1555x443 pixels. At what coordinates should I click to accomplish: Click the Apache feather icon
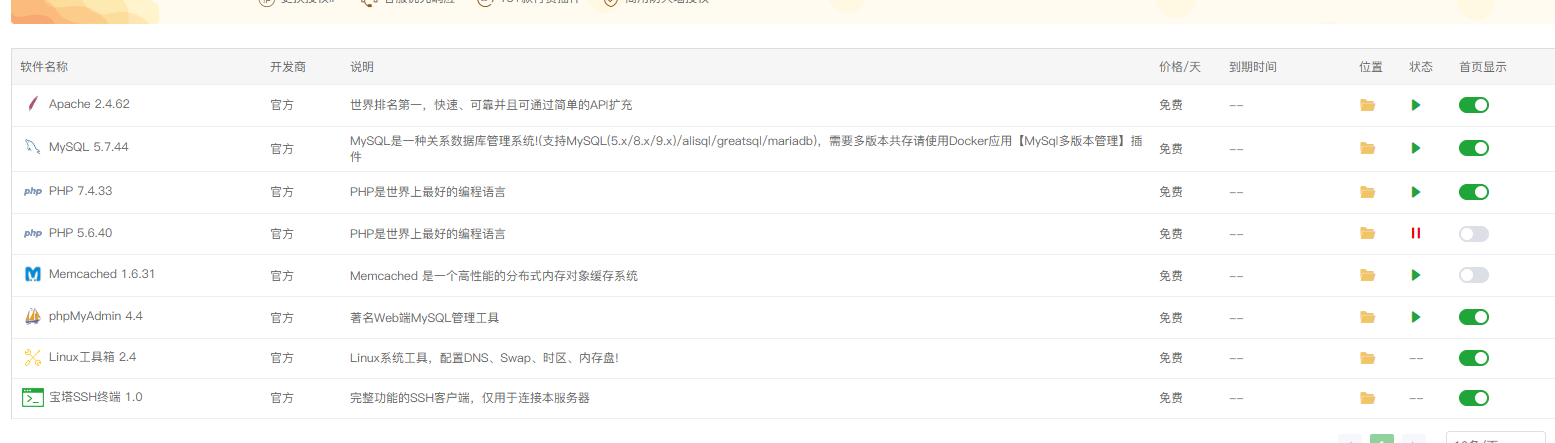coord(33,104)
